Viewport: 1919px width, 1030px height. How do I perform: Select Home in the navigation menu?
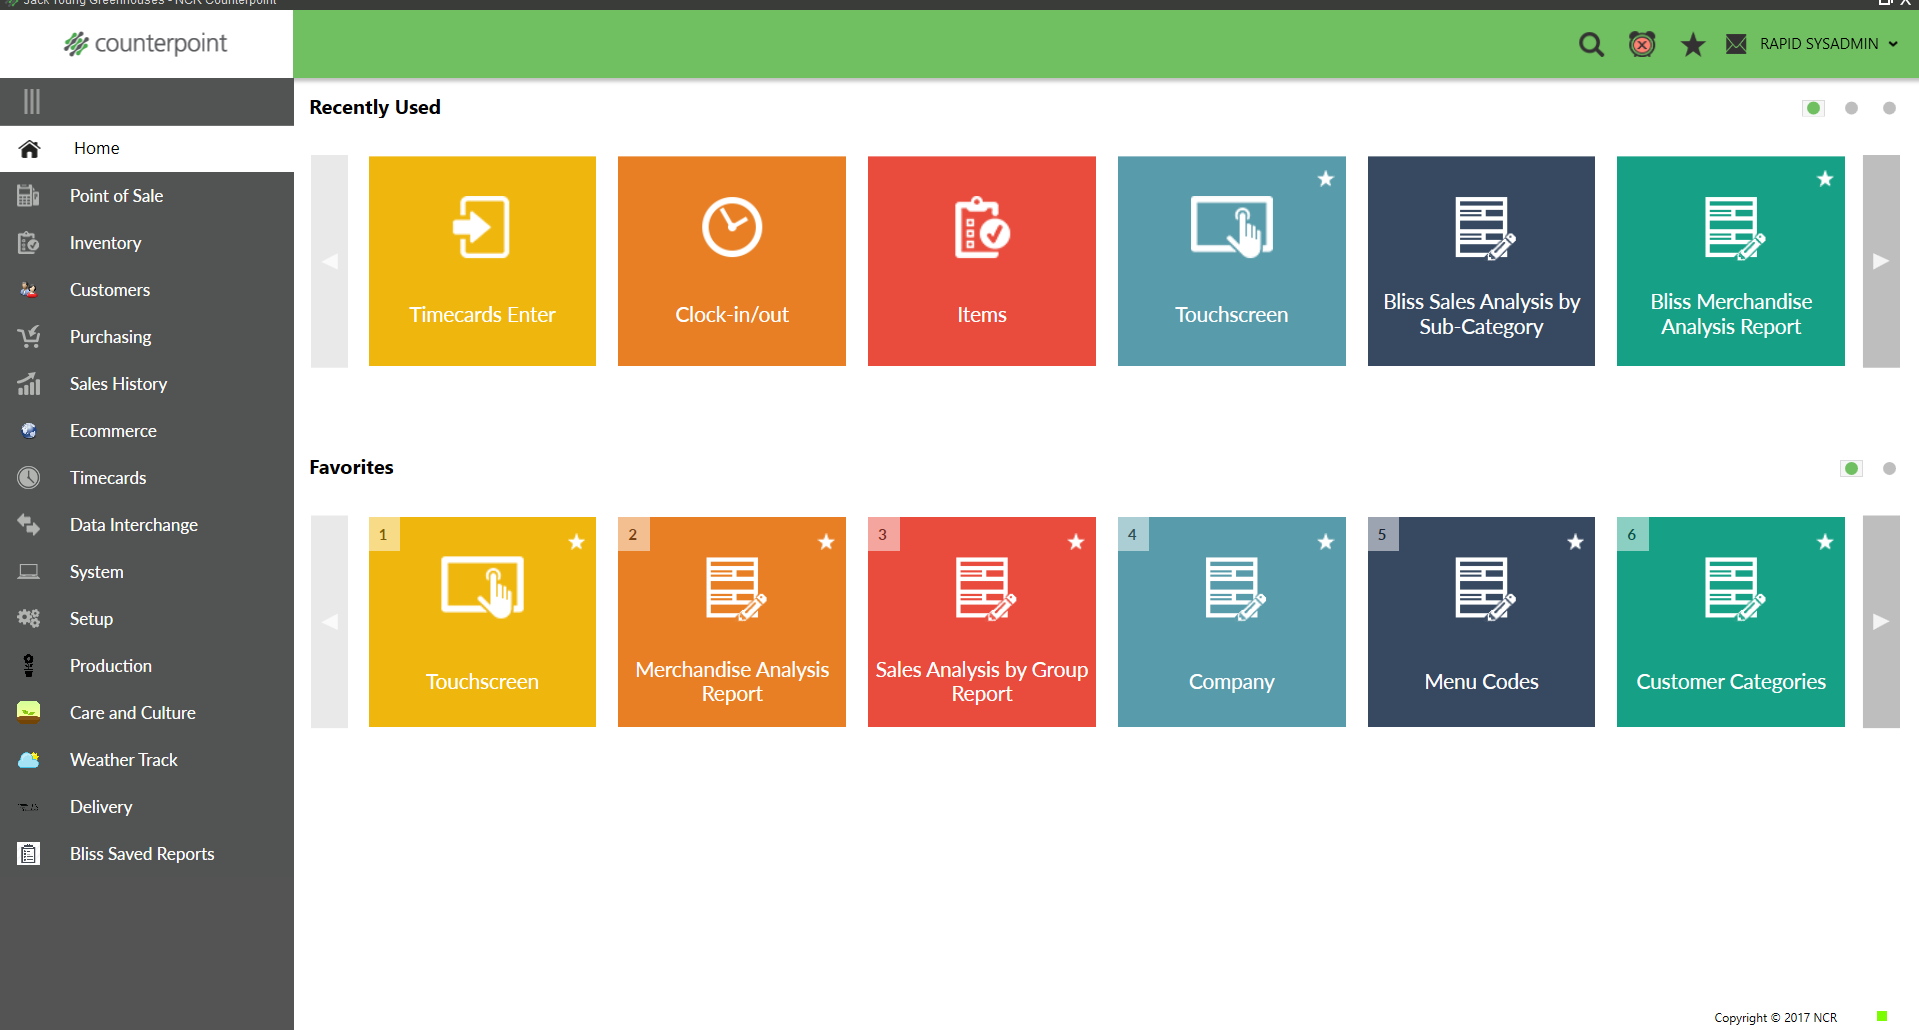click(x=96, y=148)
